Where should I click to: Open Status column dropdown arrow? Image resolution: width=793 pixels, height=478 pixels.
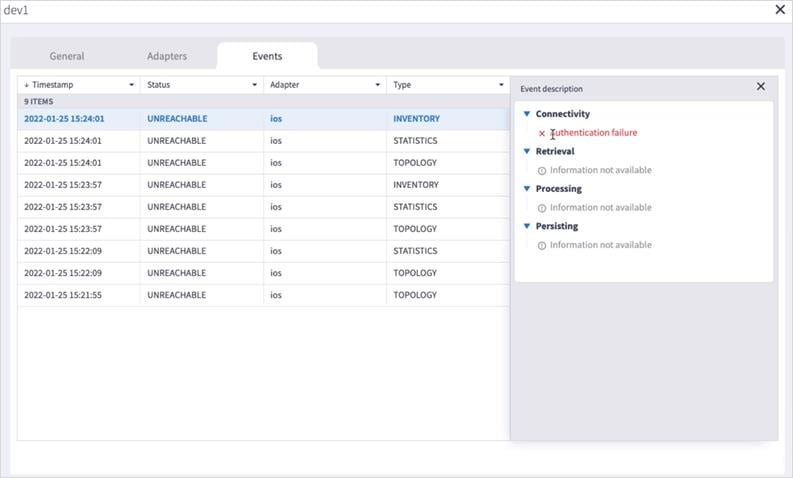(254, 85)
